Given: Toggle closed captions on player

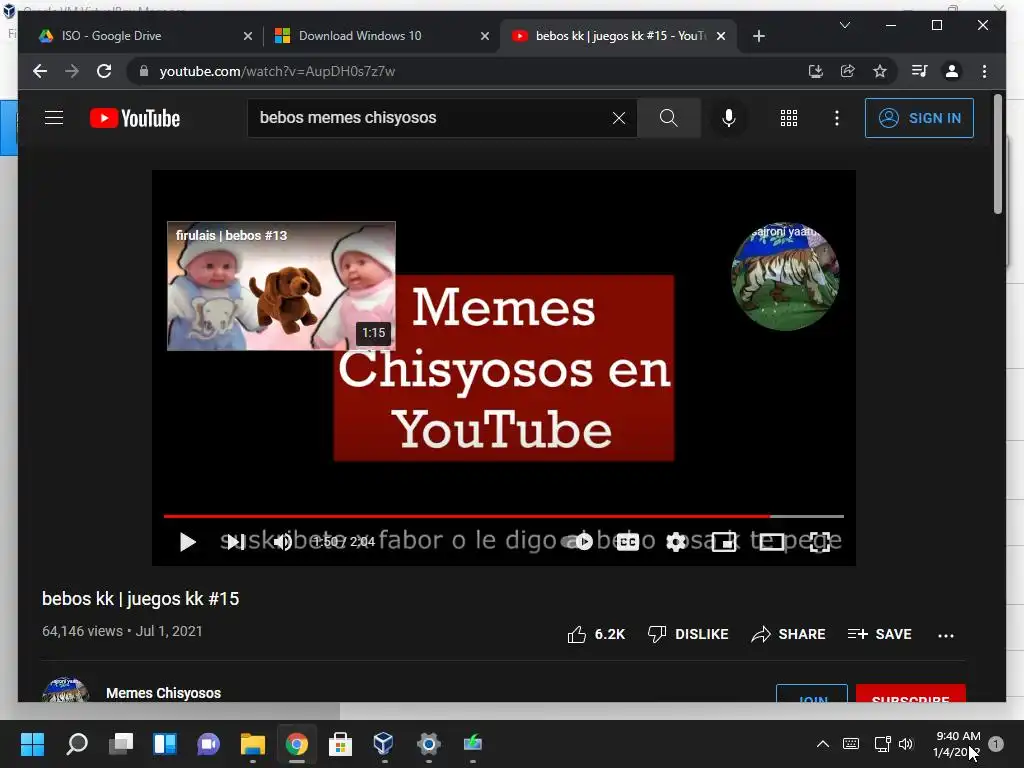Looking at the screenshot, I should pos(628,542).
